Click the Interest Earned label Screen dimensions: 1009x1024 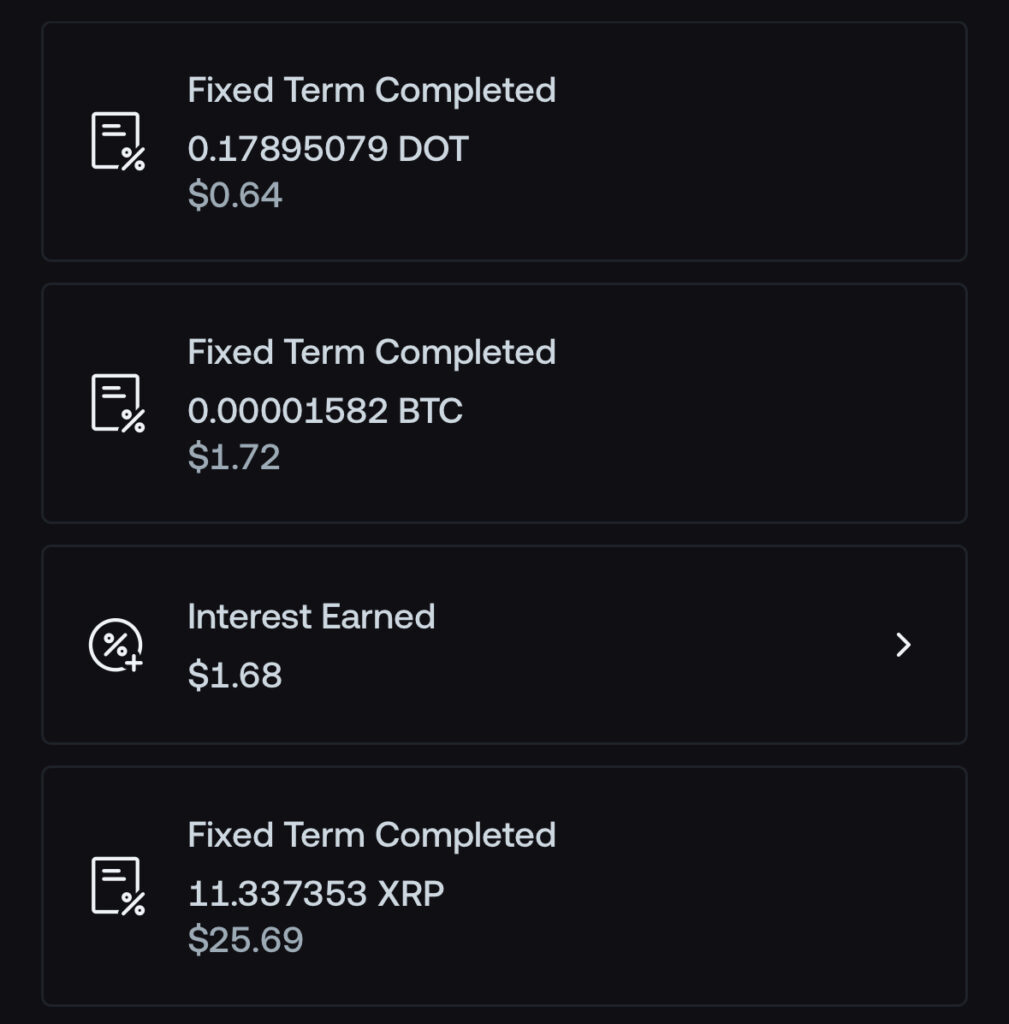point(312,616)
